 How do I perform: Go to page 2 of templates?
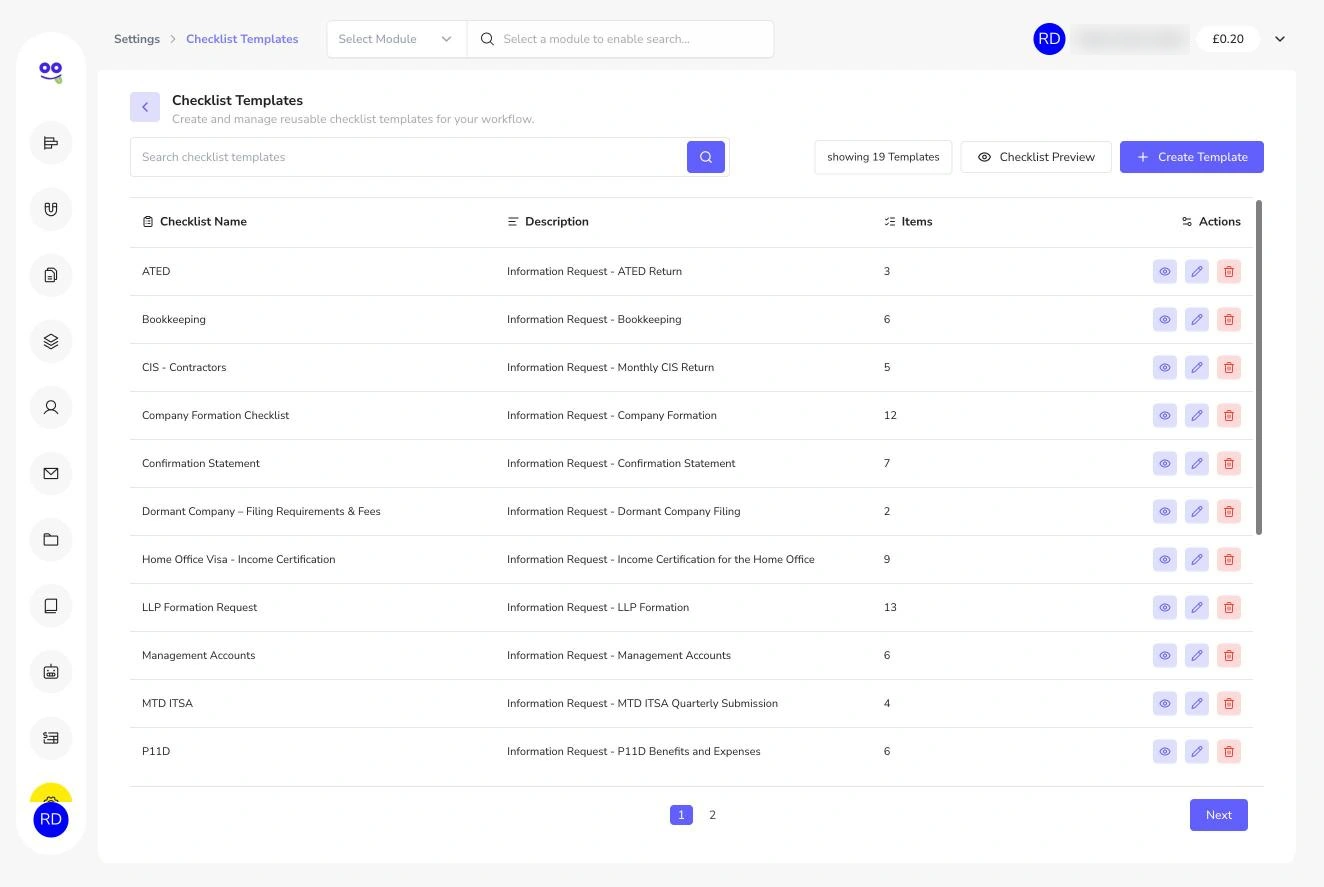tap(712, 815)
